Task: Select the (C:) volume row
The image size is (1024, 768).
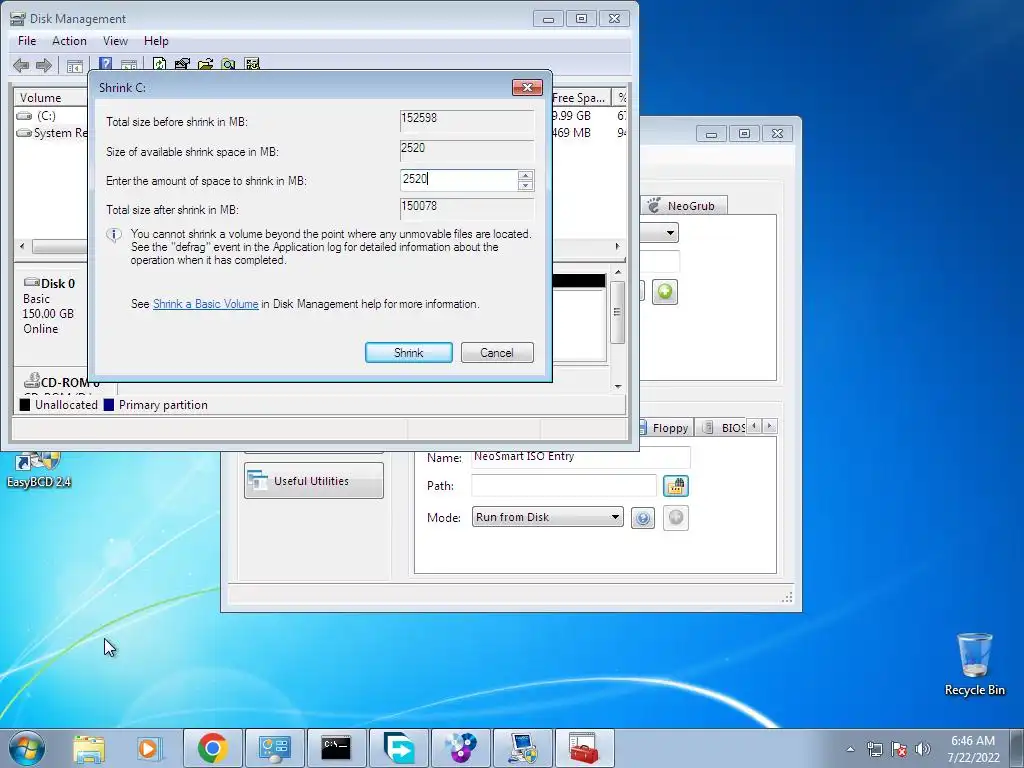Action: (51, 116)
